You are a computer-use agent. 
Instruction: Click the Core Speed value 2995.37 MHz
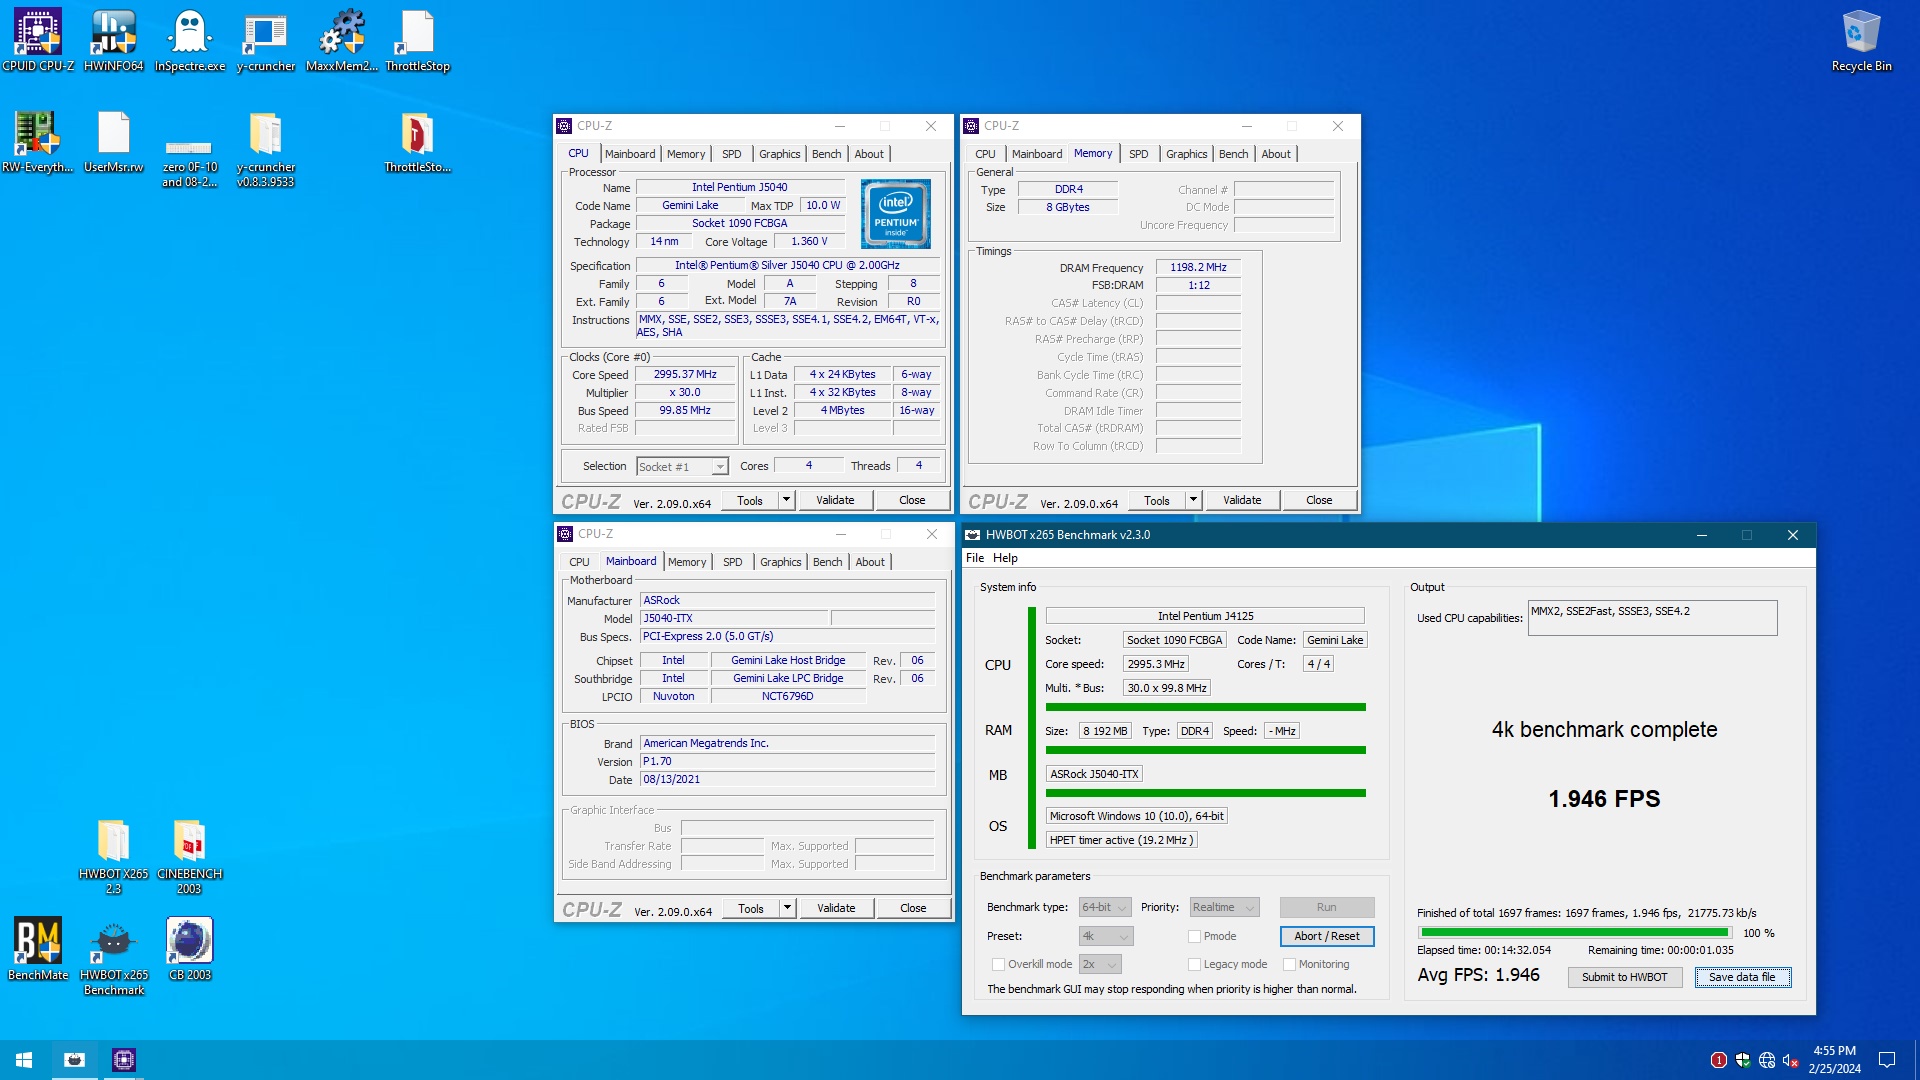pos(685,374)
